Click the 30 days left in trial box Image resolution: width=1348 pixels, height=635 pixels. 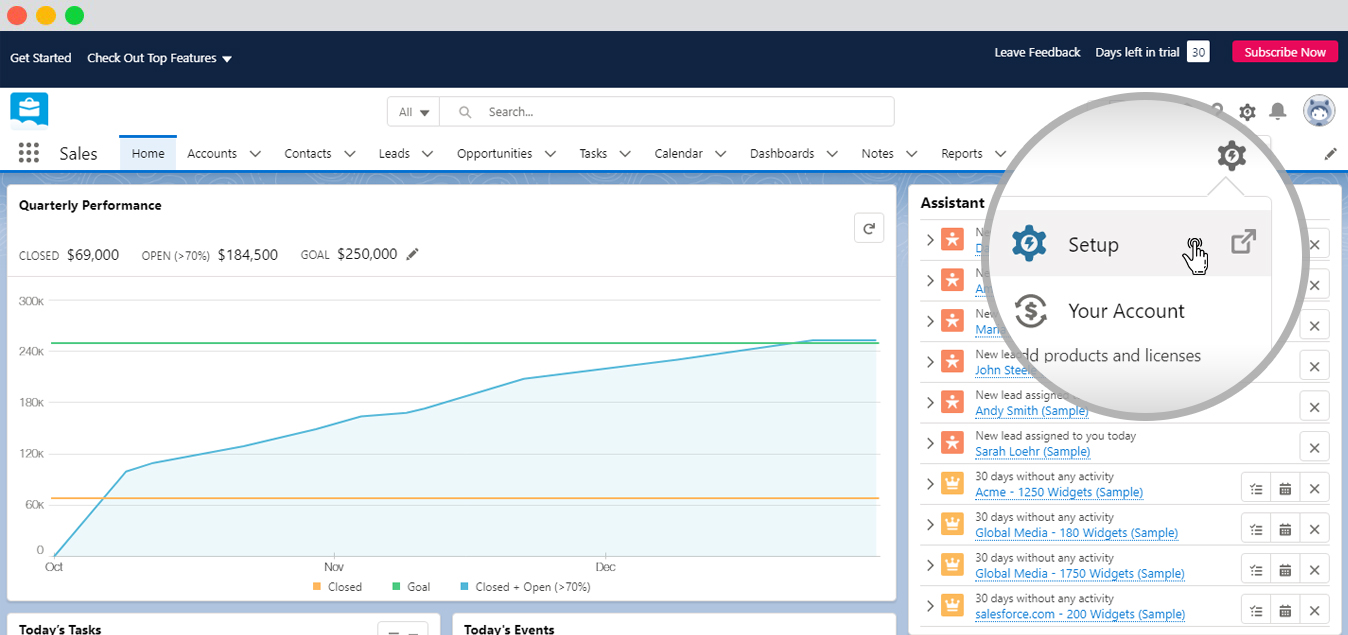pos(1198,52)
